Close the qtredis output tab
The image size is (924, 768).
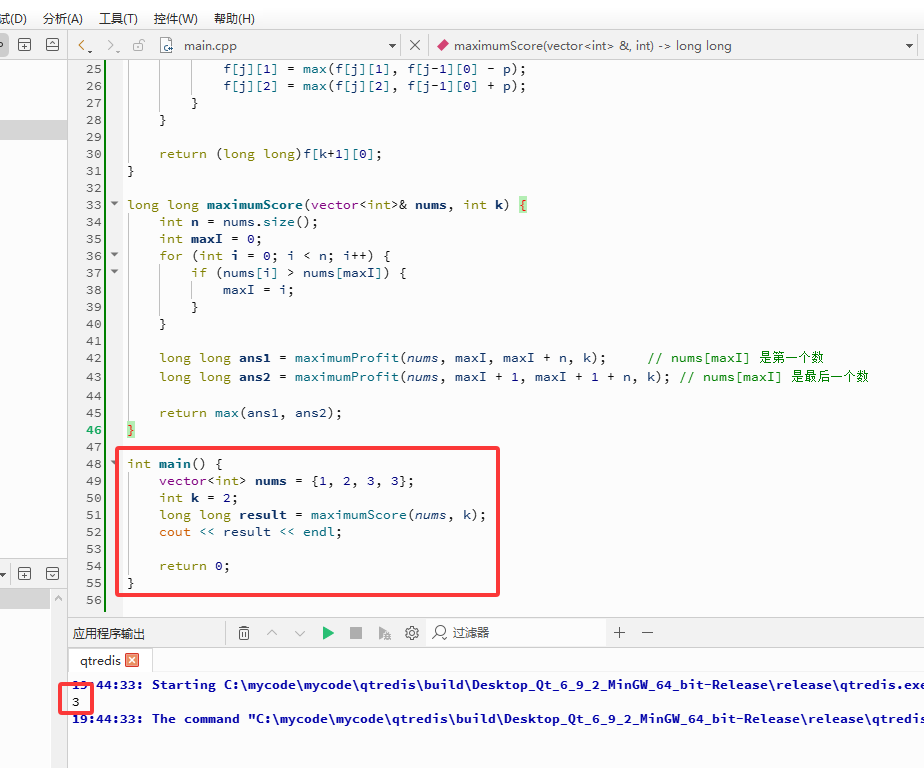pos(133,660)
